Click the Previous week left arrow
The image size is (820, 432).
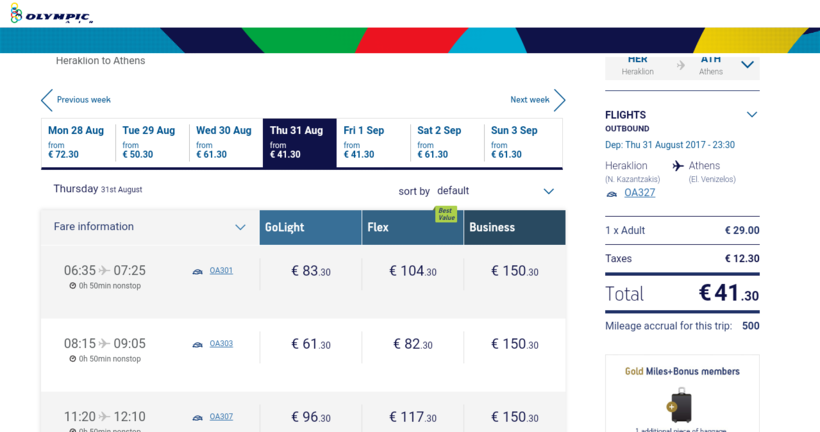click(47, 100)
